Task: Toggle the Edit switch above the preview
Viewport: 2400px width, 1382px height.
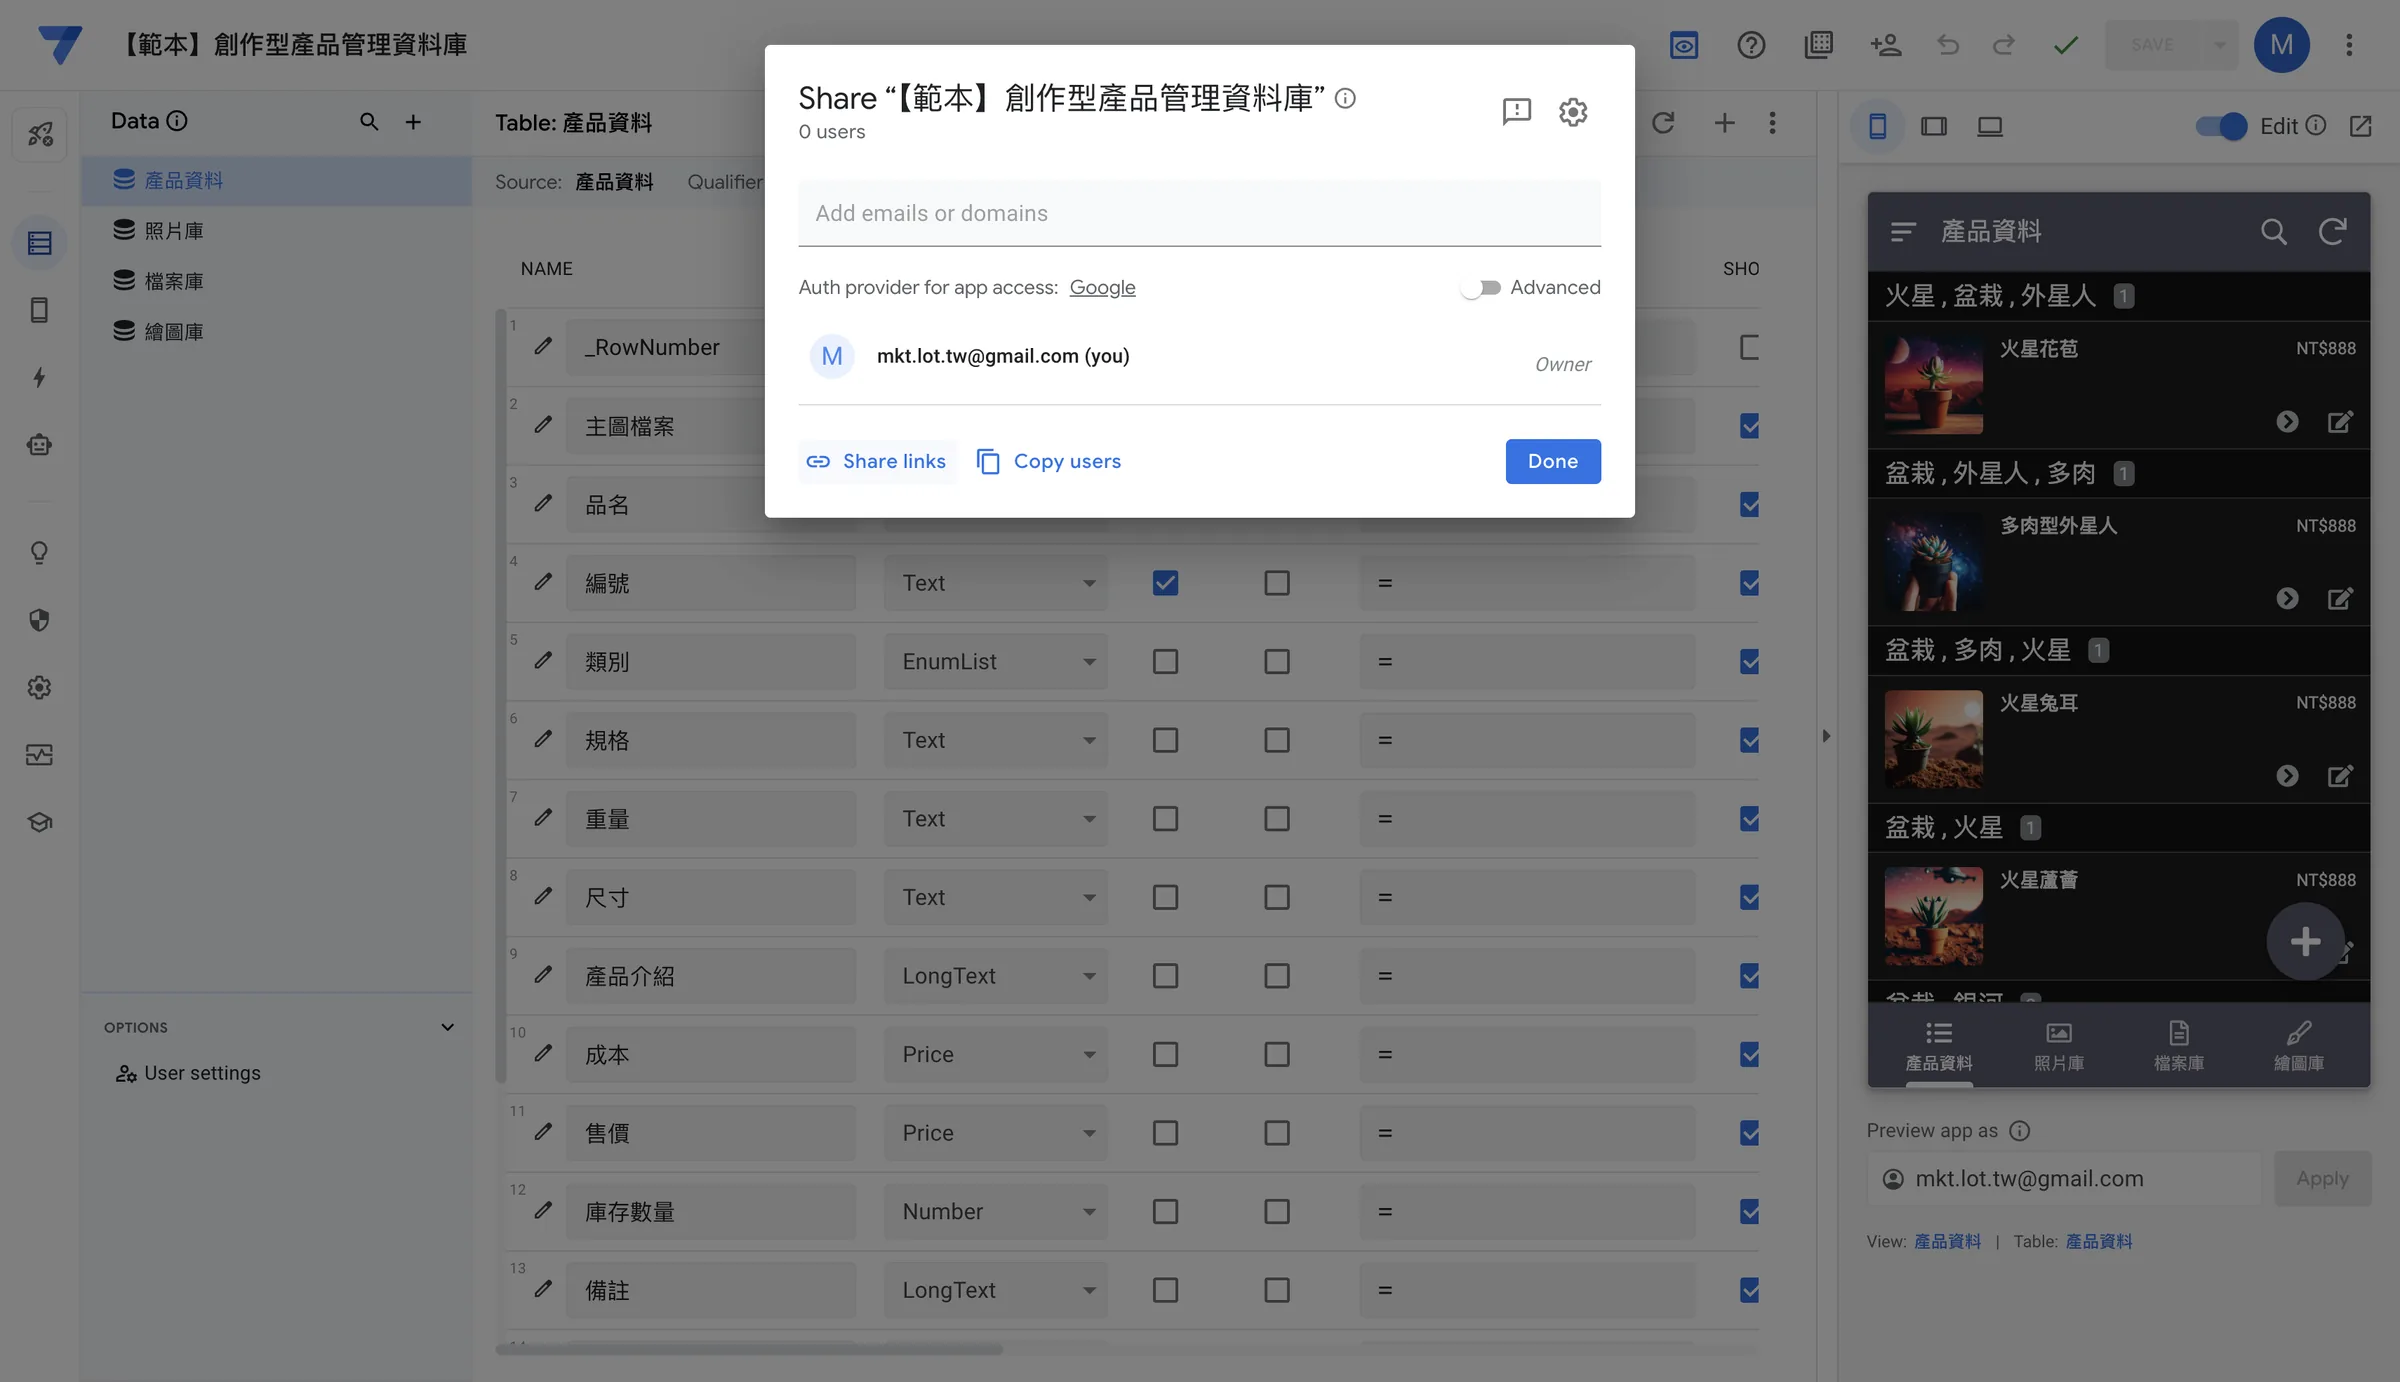Action: click(2221, 126)
